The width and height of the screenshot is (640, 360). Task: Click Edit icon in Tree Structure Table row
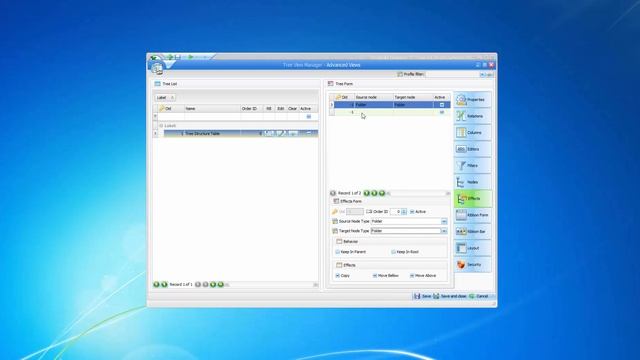click(x=280, y=133)
